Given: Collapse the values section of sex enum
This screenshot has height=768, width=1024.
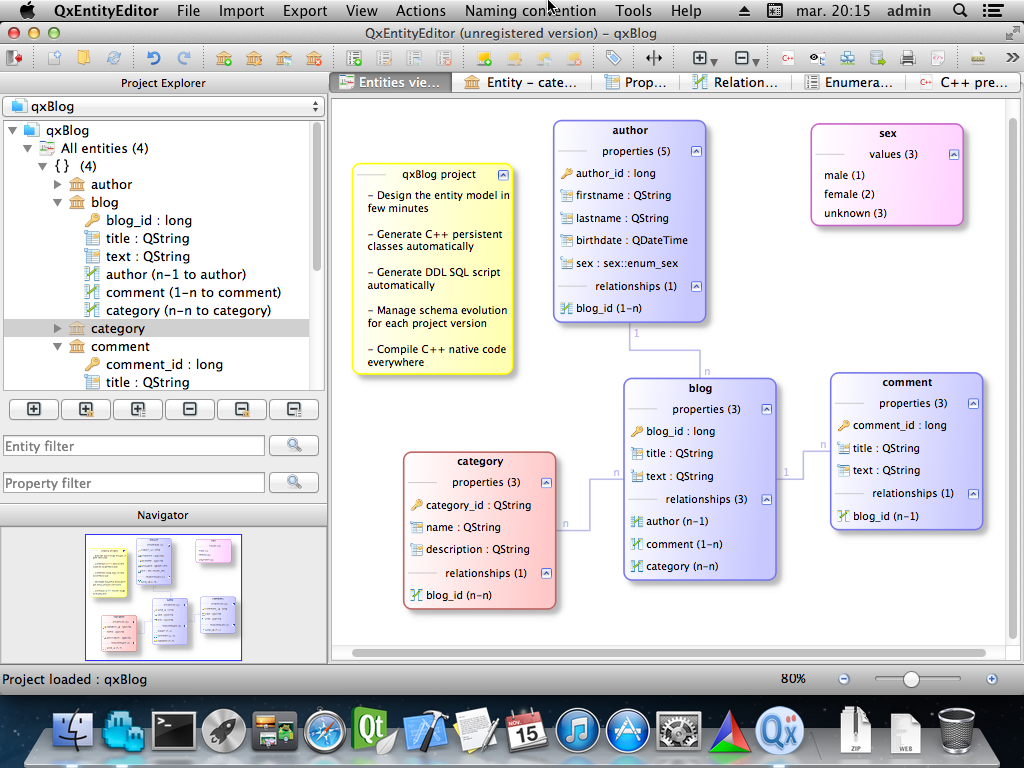Looking at the screenshot, I should (x=954, y=155).
